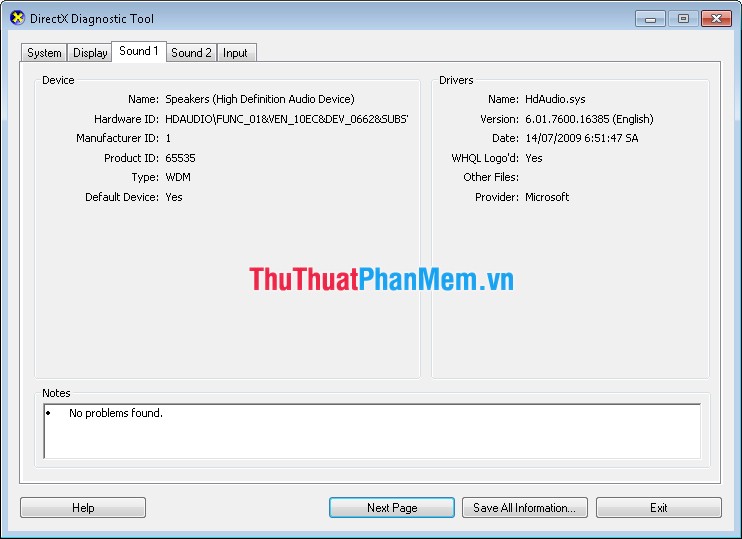The image size is (742, 539).
Task: Open the Input tab
Action: click(x=235, y=53)
